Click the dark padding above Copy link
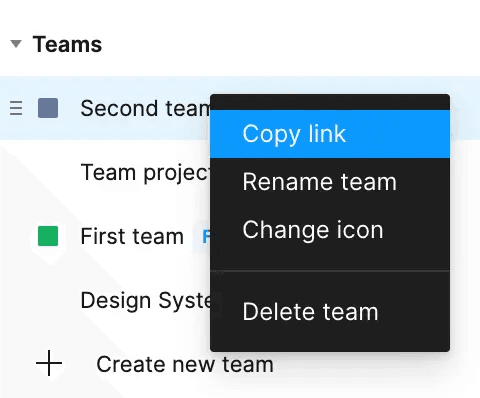Image resolution: width=480 pixels, height=398 pixels. pyautogui.click(x=330, y=102)
